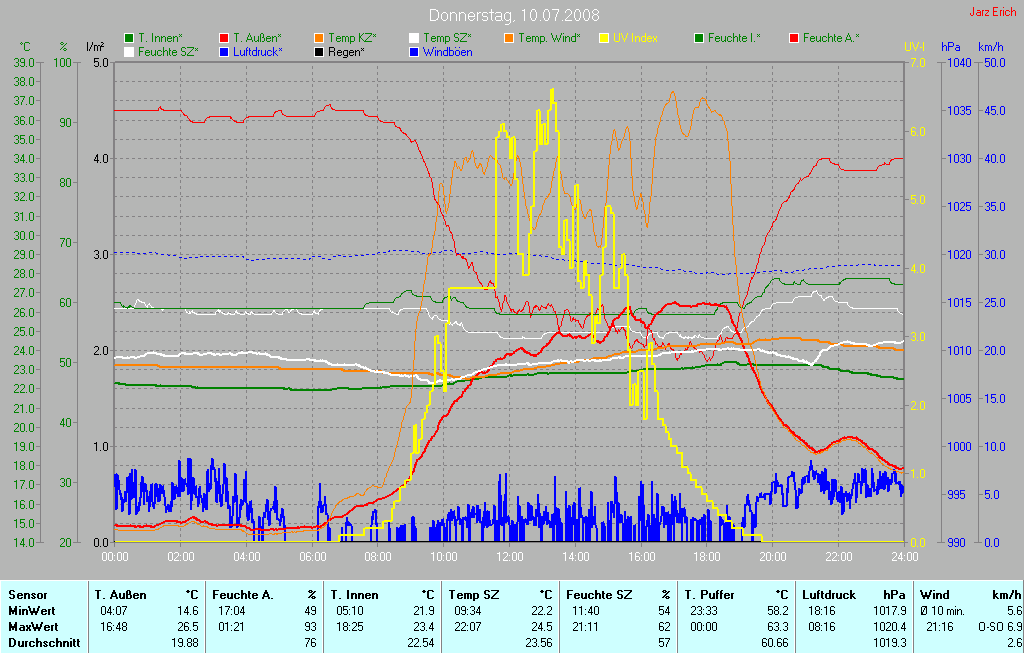Image resolution: width=1024 pixels, height=653 pixels.
Task: Click the chart title Donnerstag, 10.07.2008
Action: (x=514, y=15)
